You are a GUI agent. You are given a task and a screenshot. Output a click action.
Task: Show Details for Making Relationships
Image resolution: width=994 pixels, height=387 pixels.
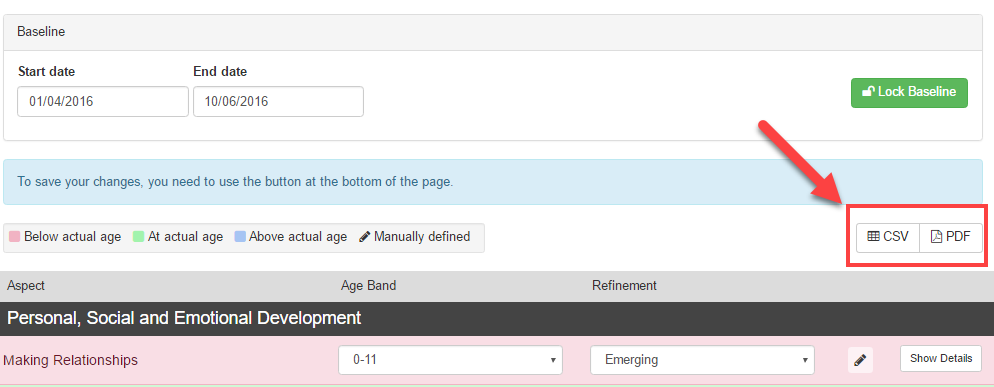[941, 358]
